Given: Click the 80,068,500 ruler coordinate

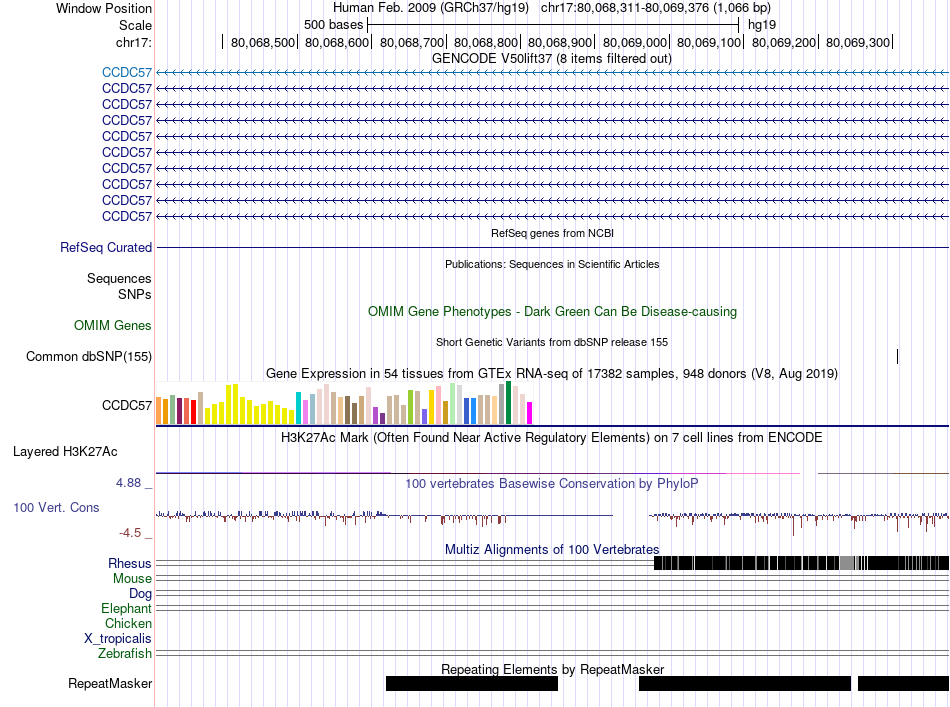Looking at the screenshot, I should point(262,42).
